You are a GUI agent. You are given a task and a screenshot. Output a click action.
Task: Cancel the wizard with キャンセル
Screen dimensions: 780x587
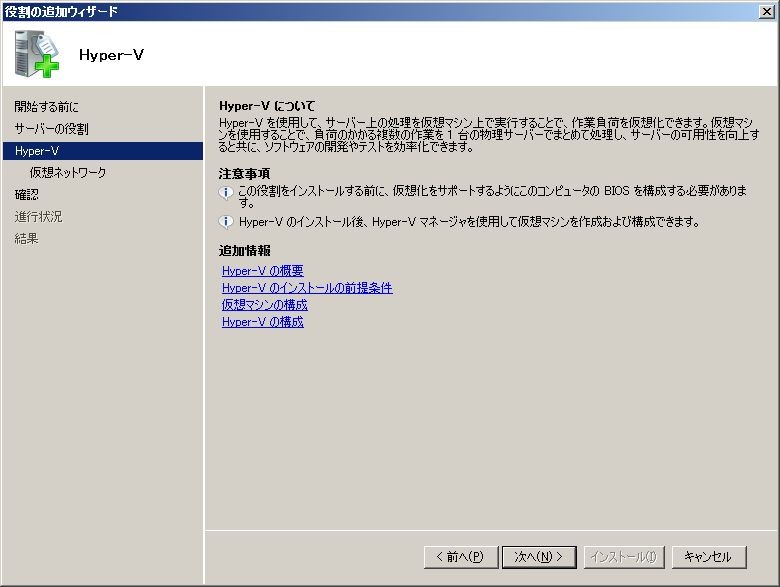708,557
